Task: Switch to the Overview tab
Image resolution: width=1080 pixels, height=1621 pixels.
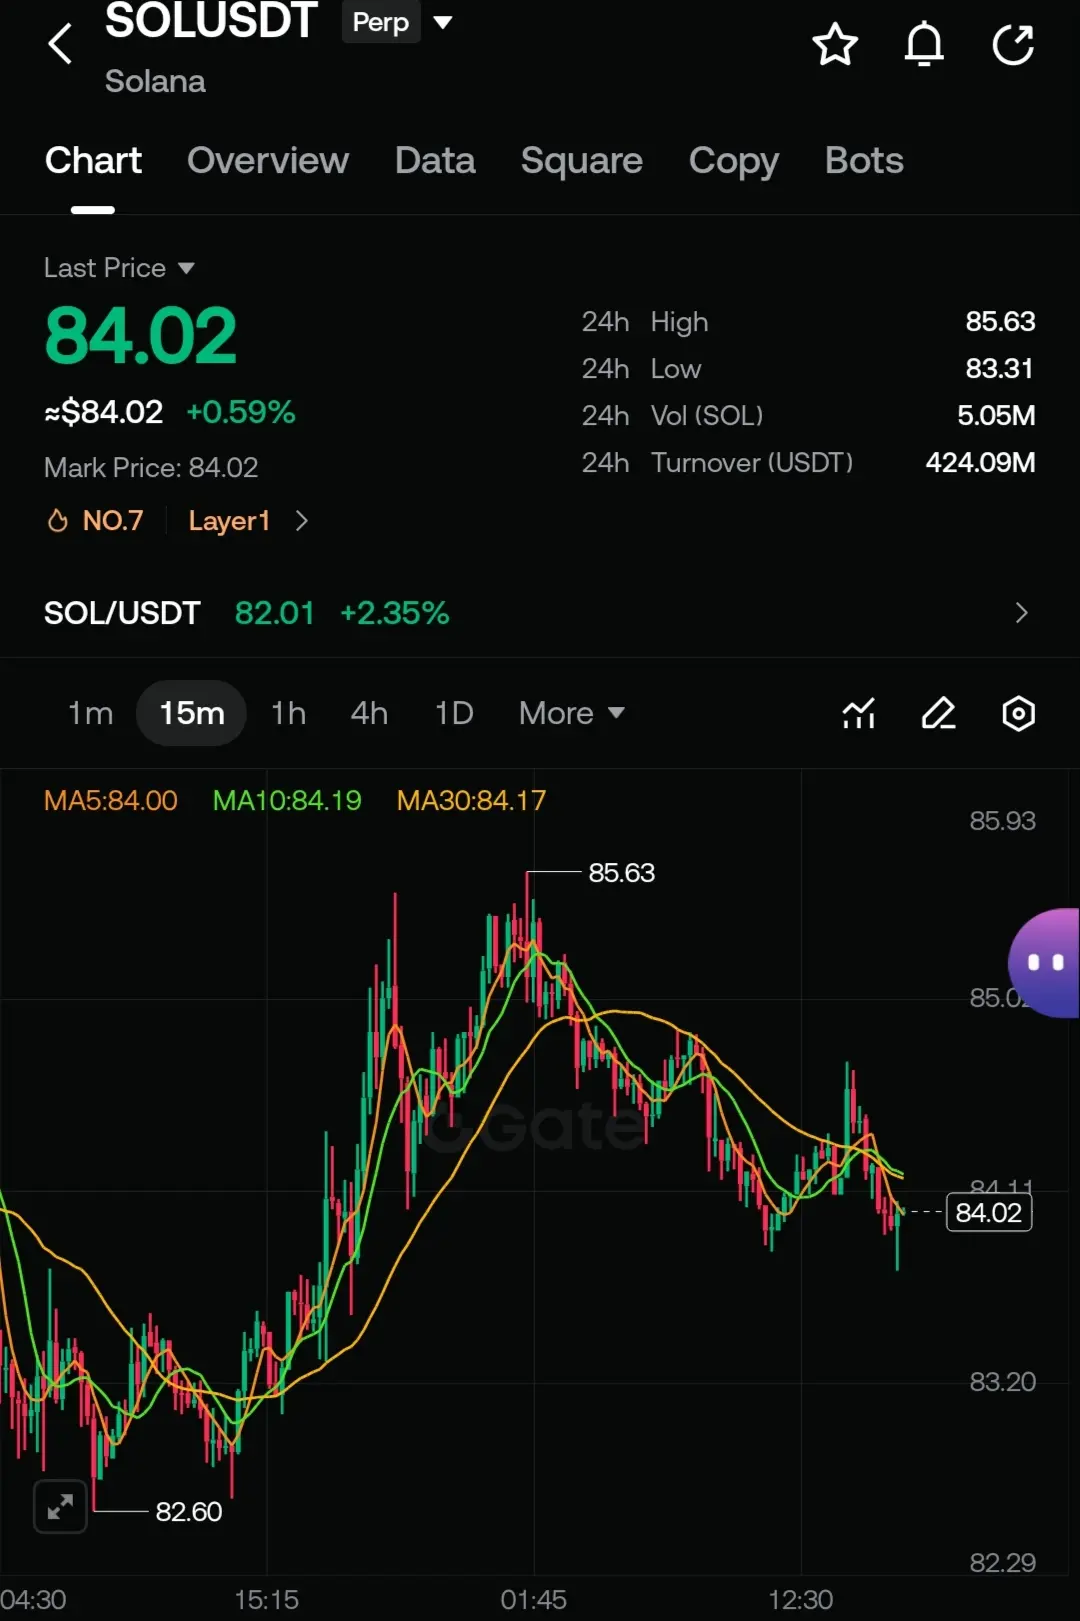Action: [x=268, y=161]
